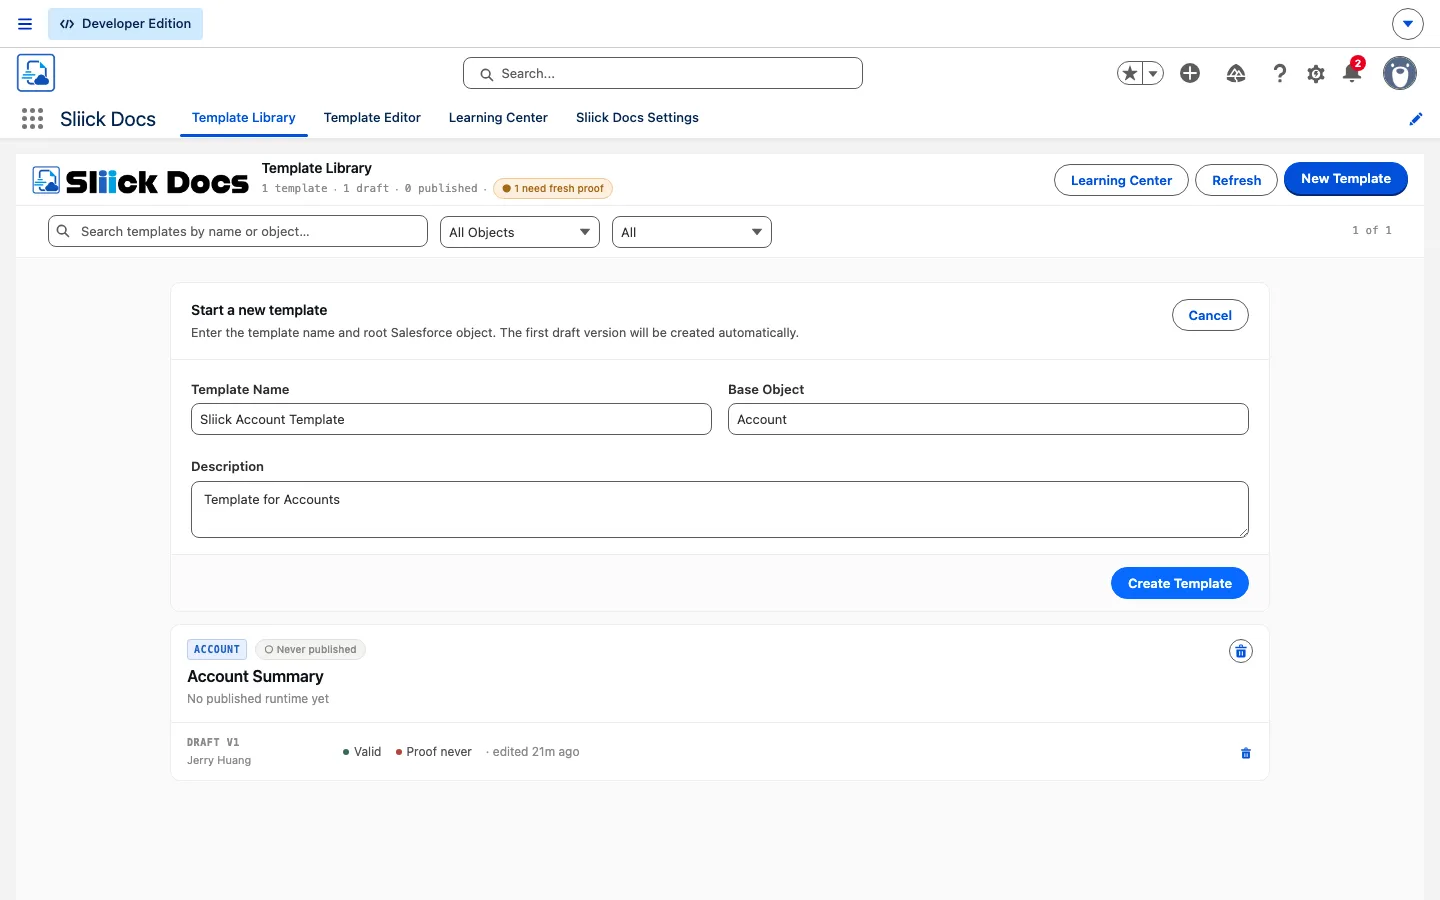Open the Notifications bell
This screenshot has width=1440, height=900.
[1353, 71]
